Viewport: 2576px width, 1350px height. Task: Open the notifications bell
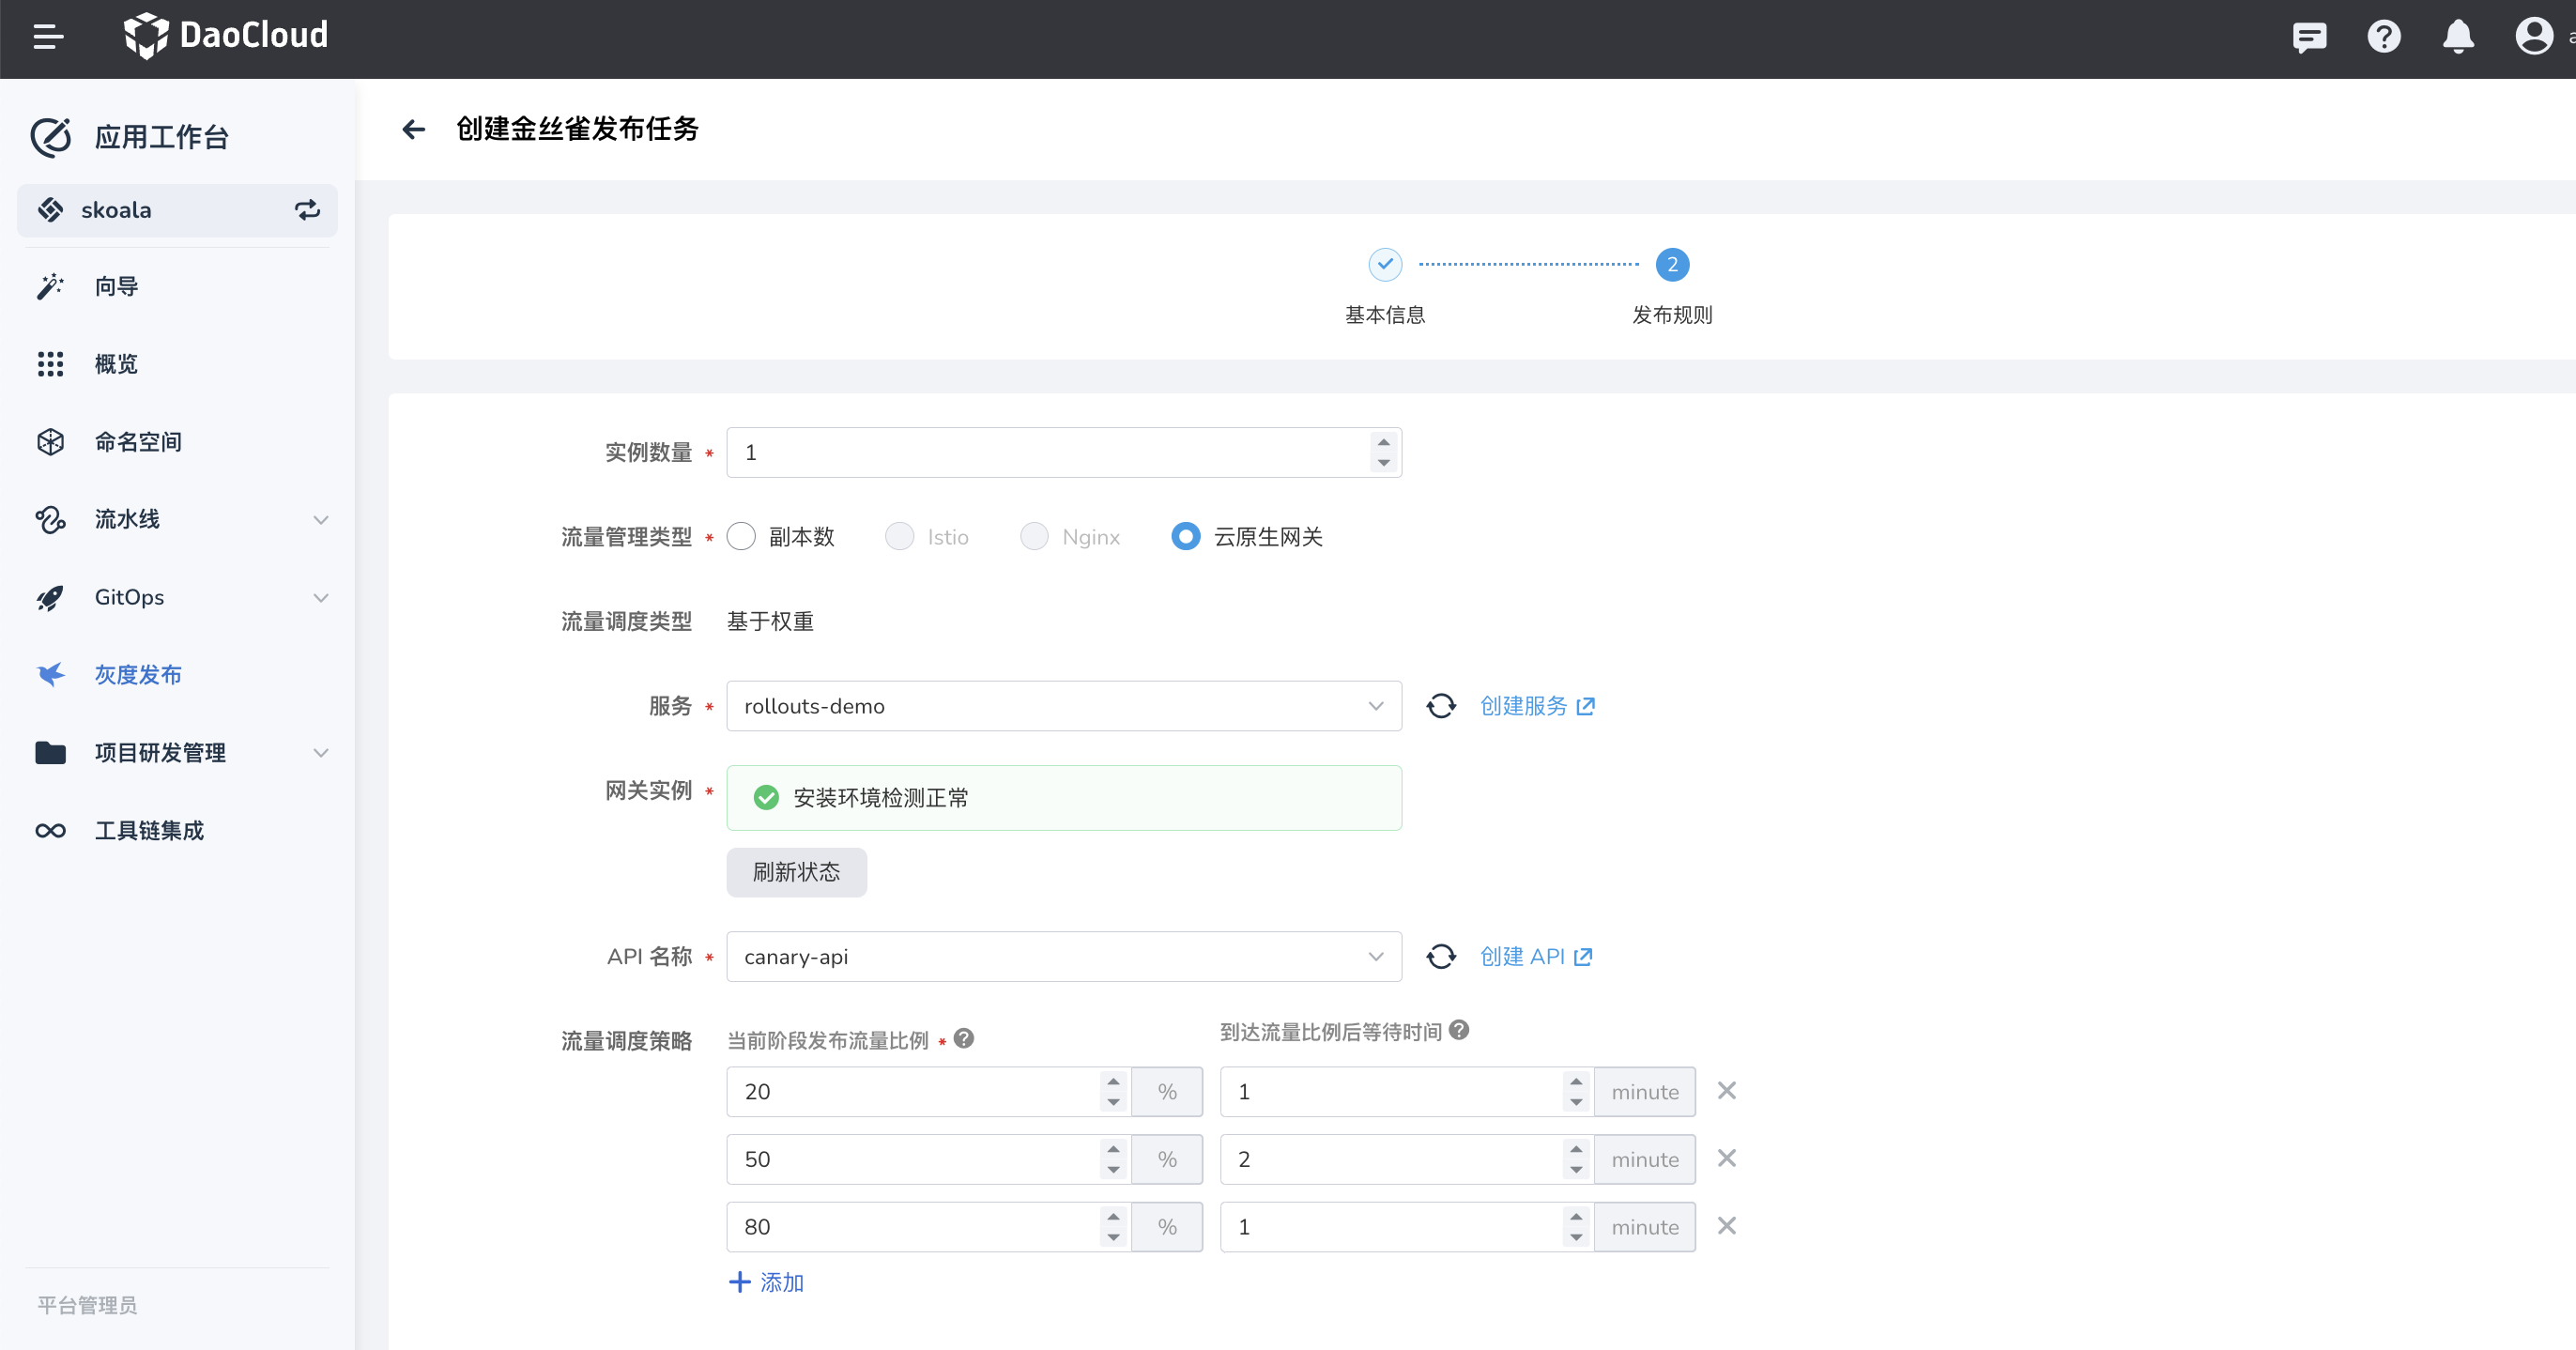click(x=2458, y=37)
